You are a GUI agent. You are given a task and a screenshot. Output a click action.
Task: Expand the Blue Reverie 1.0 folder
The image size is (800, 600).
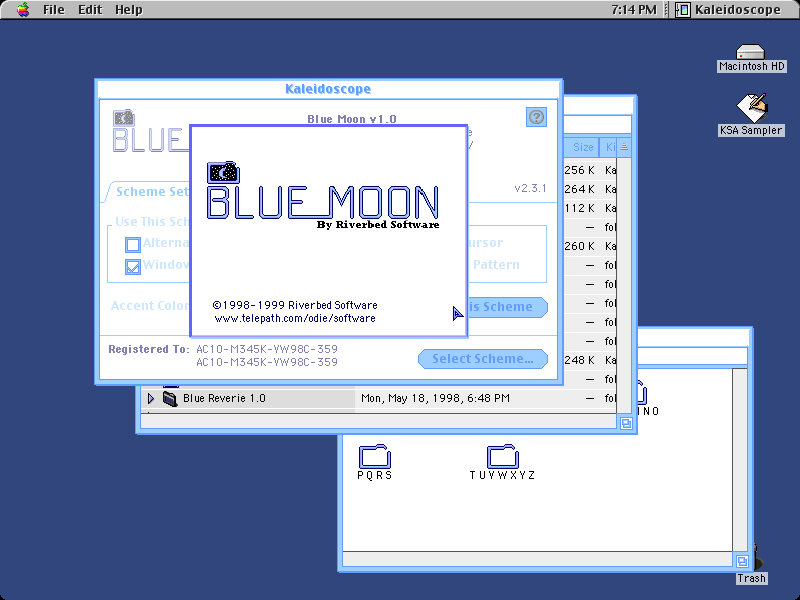tap(151, 398)
